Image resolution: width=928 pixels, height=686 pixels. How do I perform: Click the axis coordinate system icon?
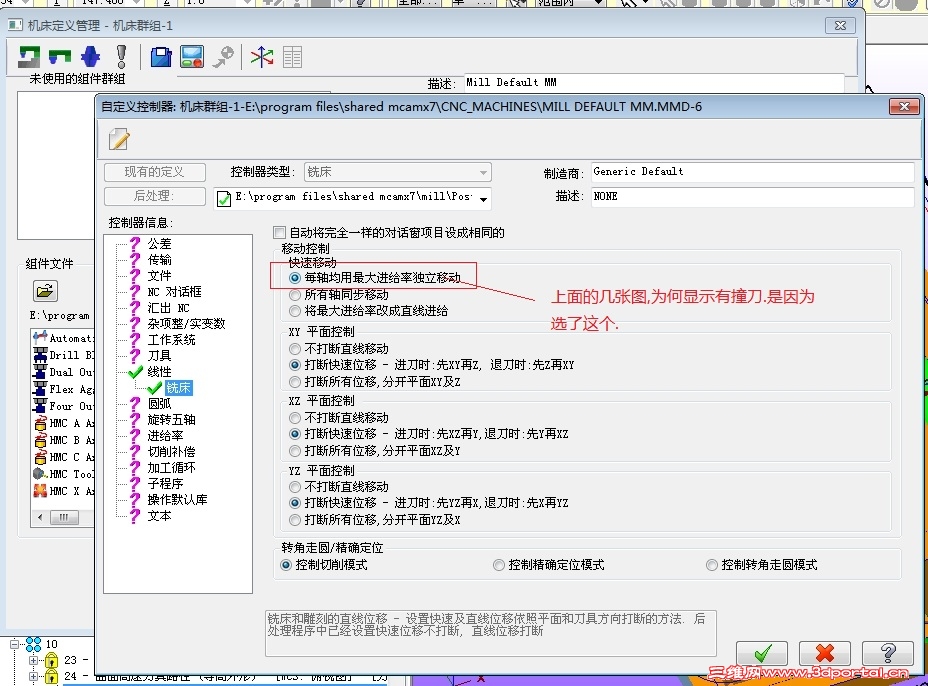(x=262, y=57)
